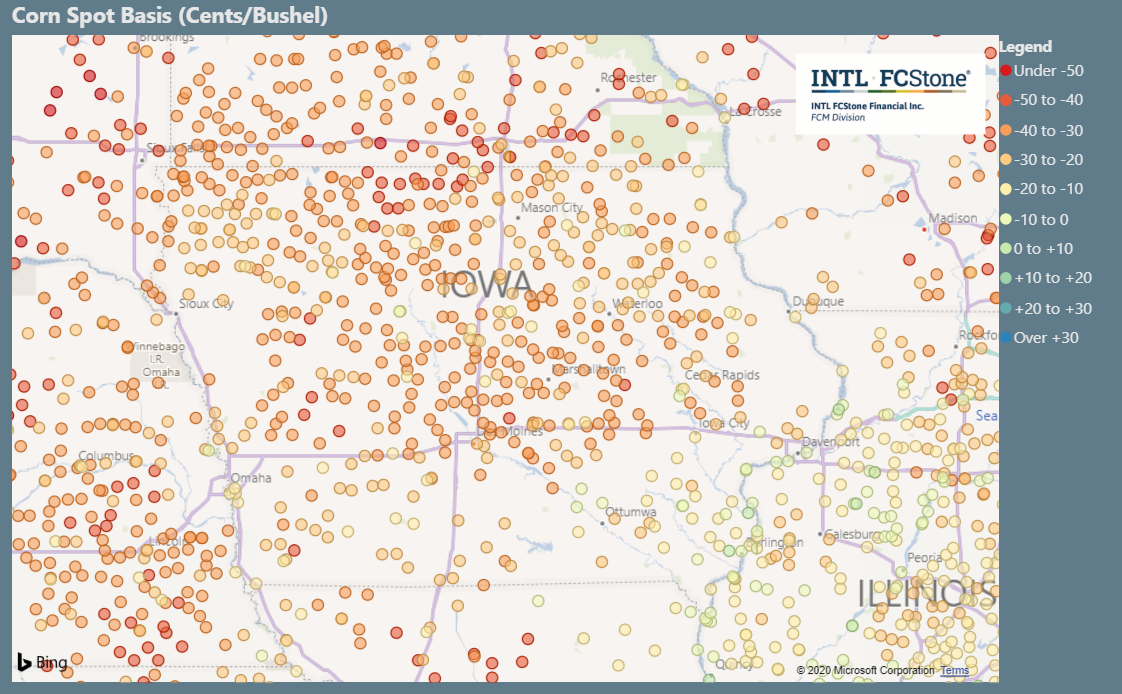The image size is (1122, 694).
Task: Click the 'Peoria' map label
Action: 924,557
